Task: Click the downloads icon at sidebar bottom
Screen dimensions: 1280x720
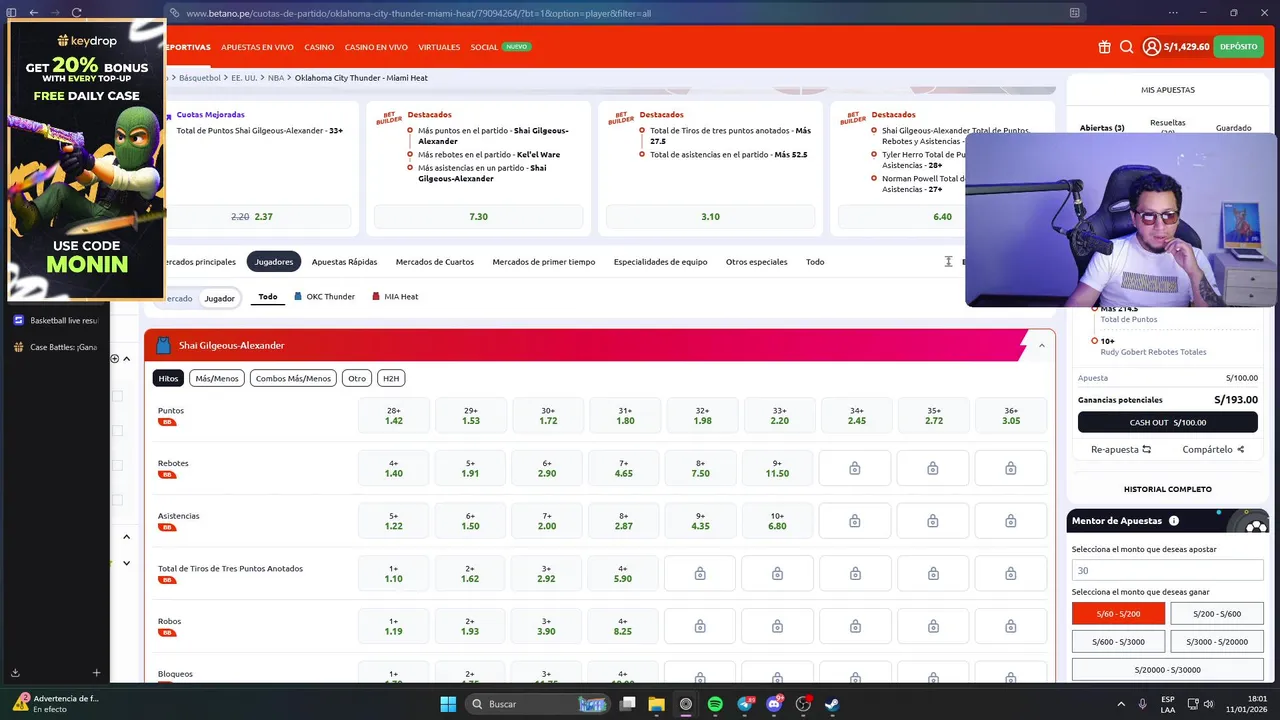Action: (x=15, y=673)
